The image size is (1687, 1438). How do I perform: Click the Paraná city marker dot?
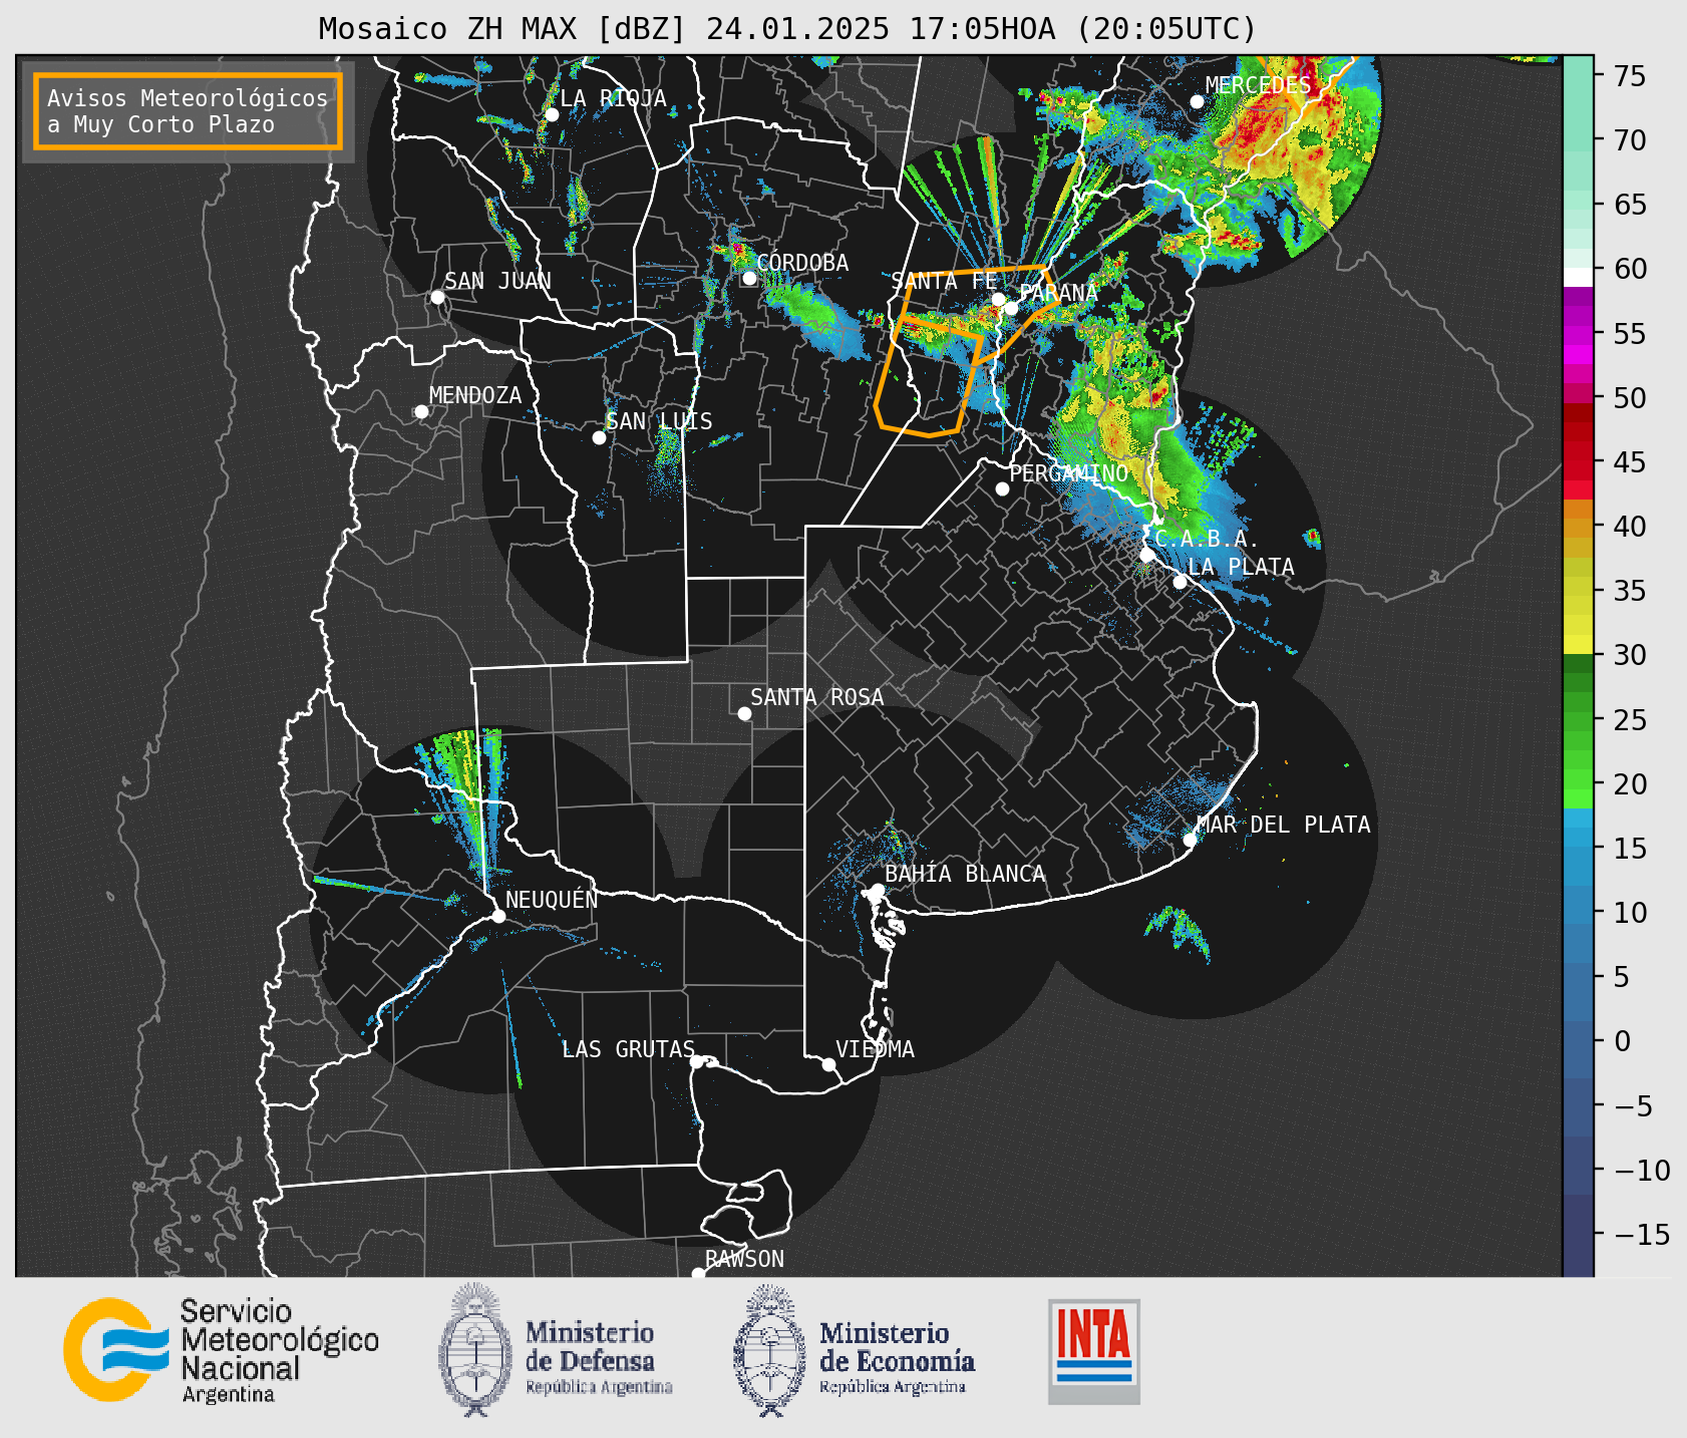pyautogui.click(x=1012, y=308)
